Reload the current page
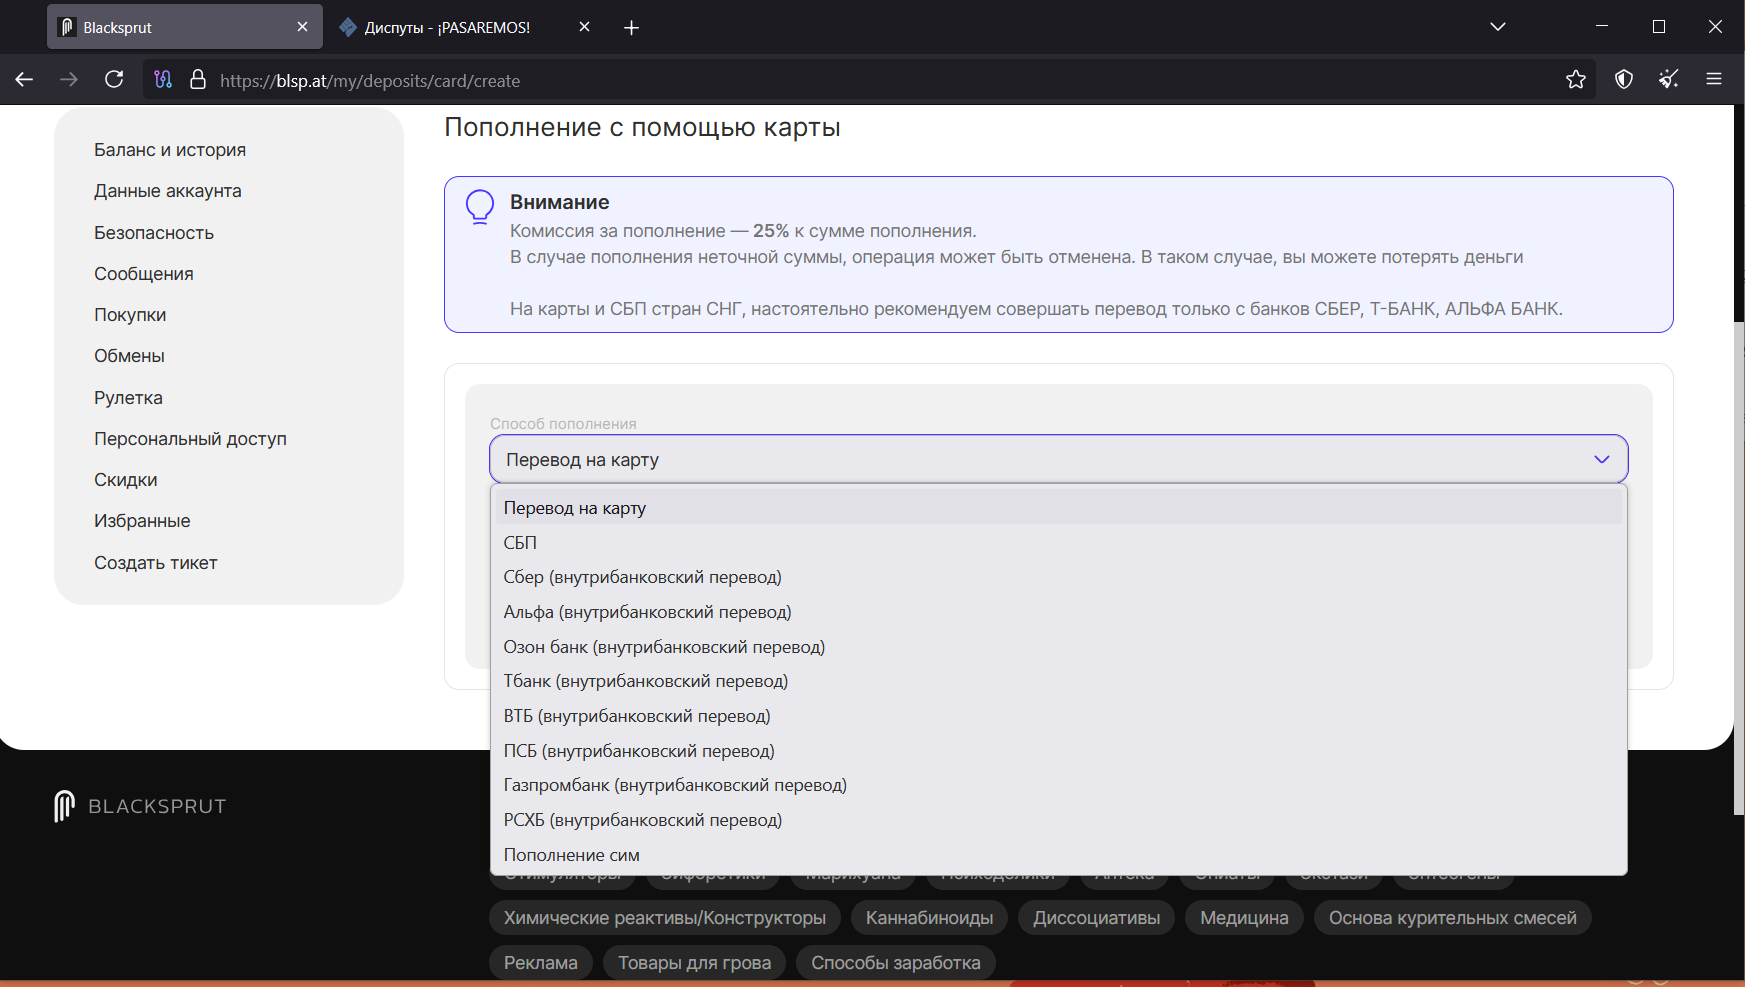Image resolution: width=1745 pixels, height=987 pixels. (x=114, y=80)
